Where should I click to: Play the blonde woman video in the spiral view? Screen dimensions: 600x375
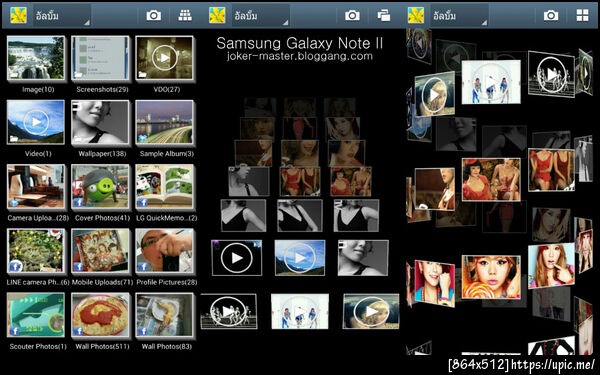435,94
